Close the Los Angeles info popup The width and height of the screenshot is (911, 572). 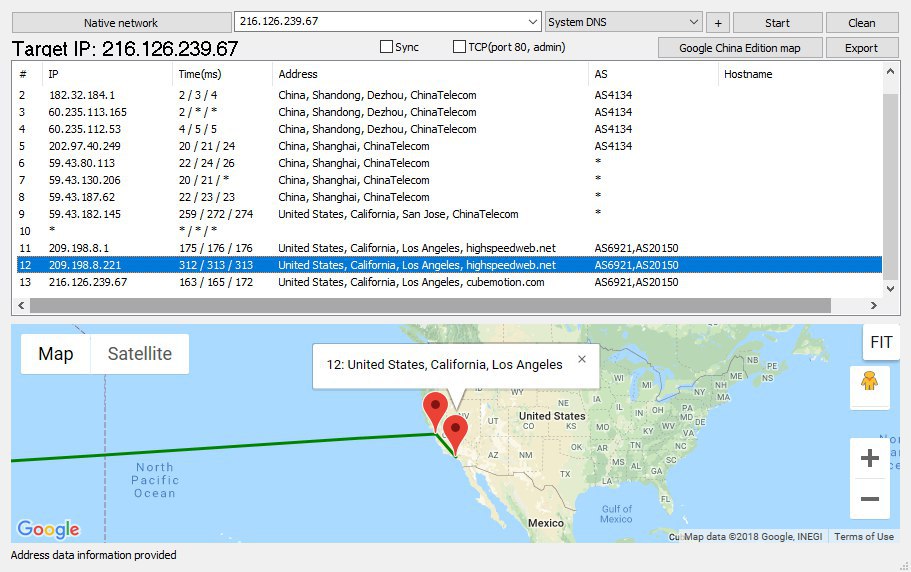click(582, 360)
